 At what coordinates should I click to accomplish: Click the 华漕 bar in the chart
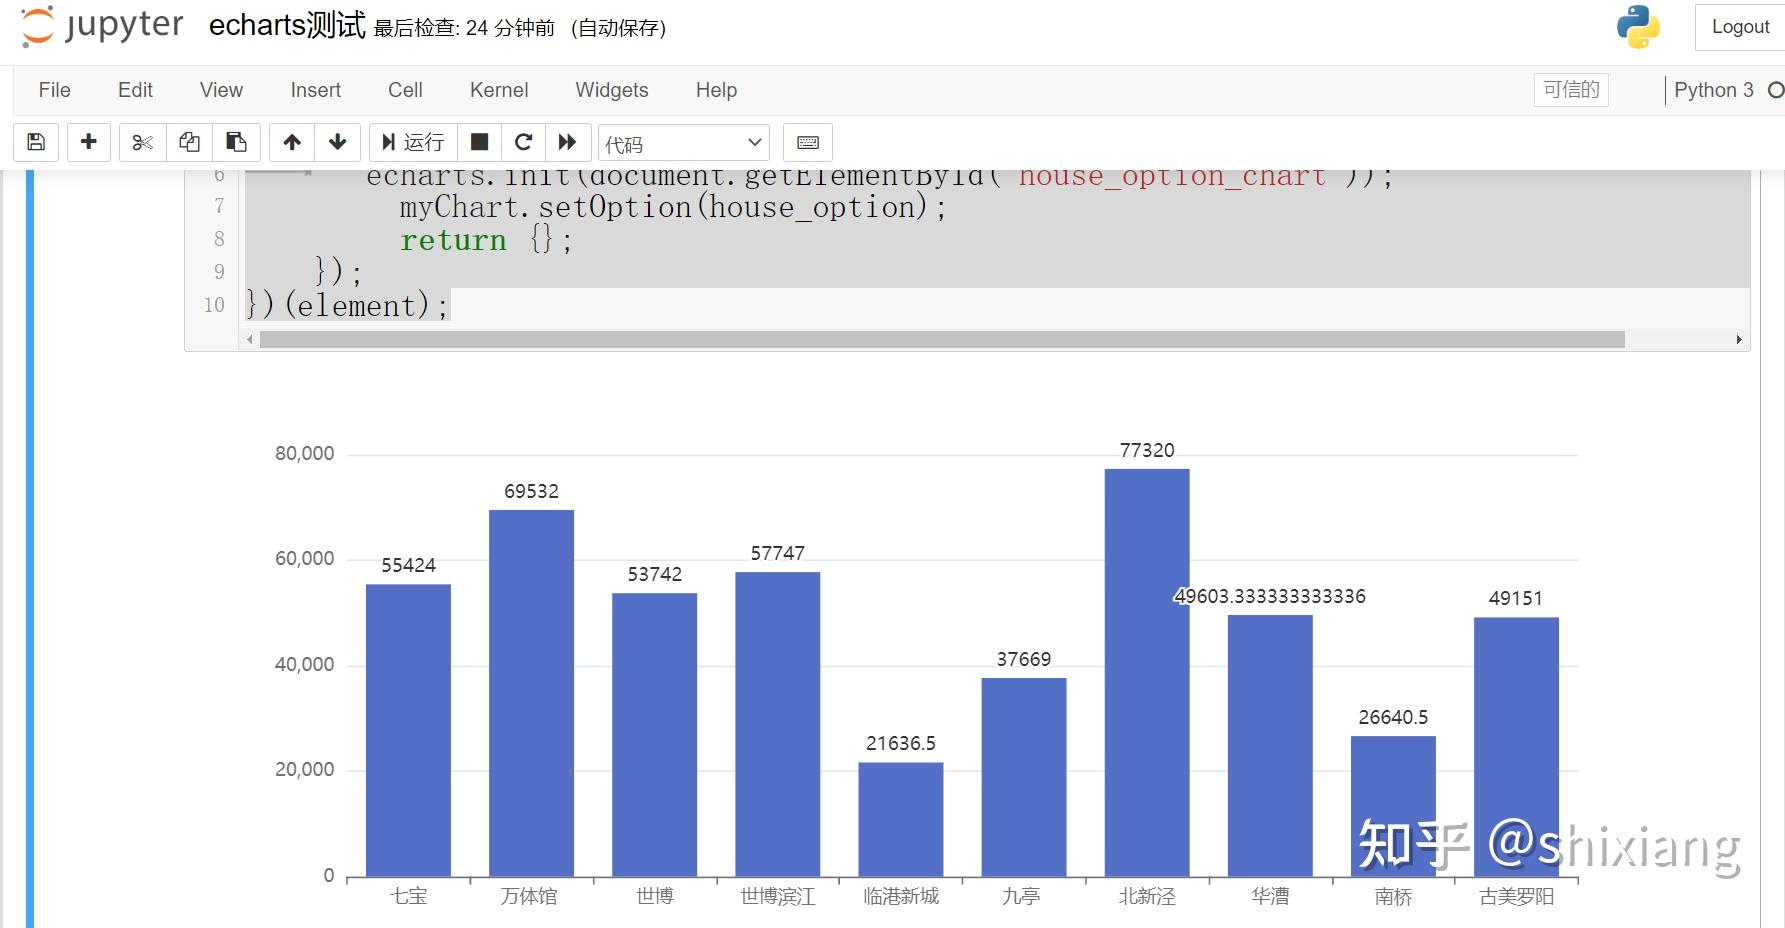(x=1270, y=746)
